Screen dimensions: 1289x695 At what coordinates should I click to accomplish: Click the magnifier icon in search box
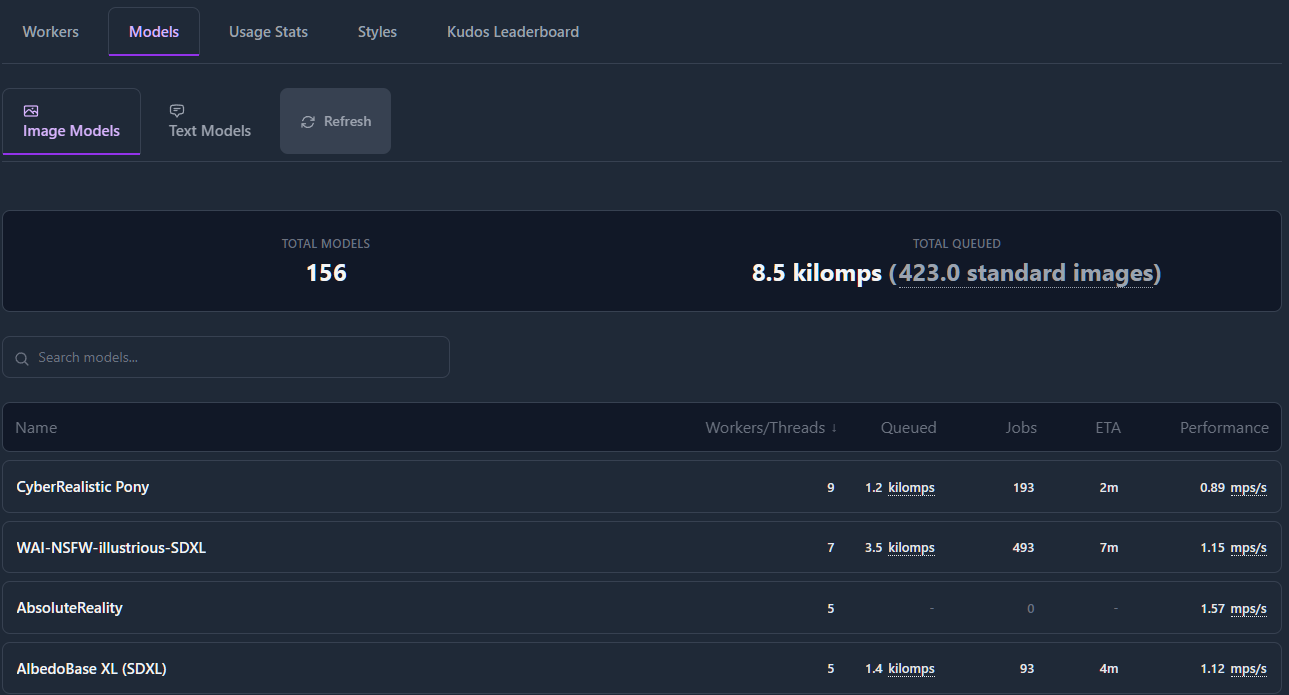22,358
